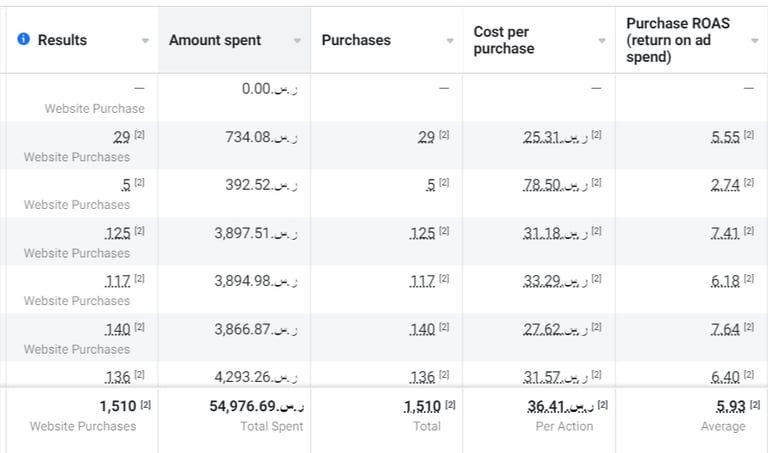
Task: Open the 125 result in Results column
Action: click(x=118, y=233)
